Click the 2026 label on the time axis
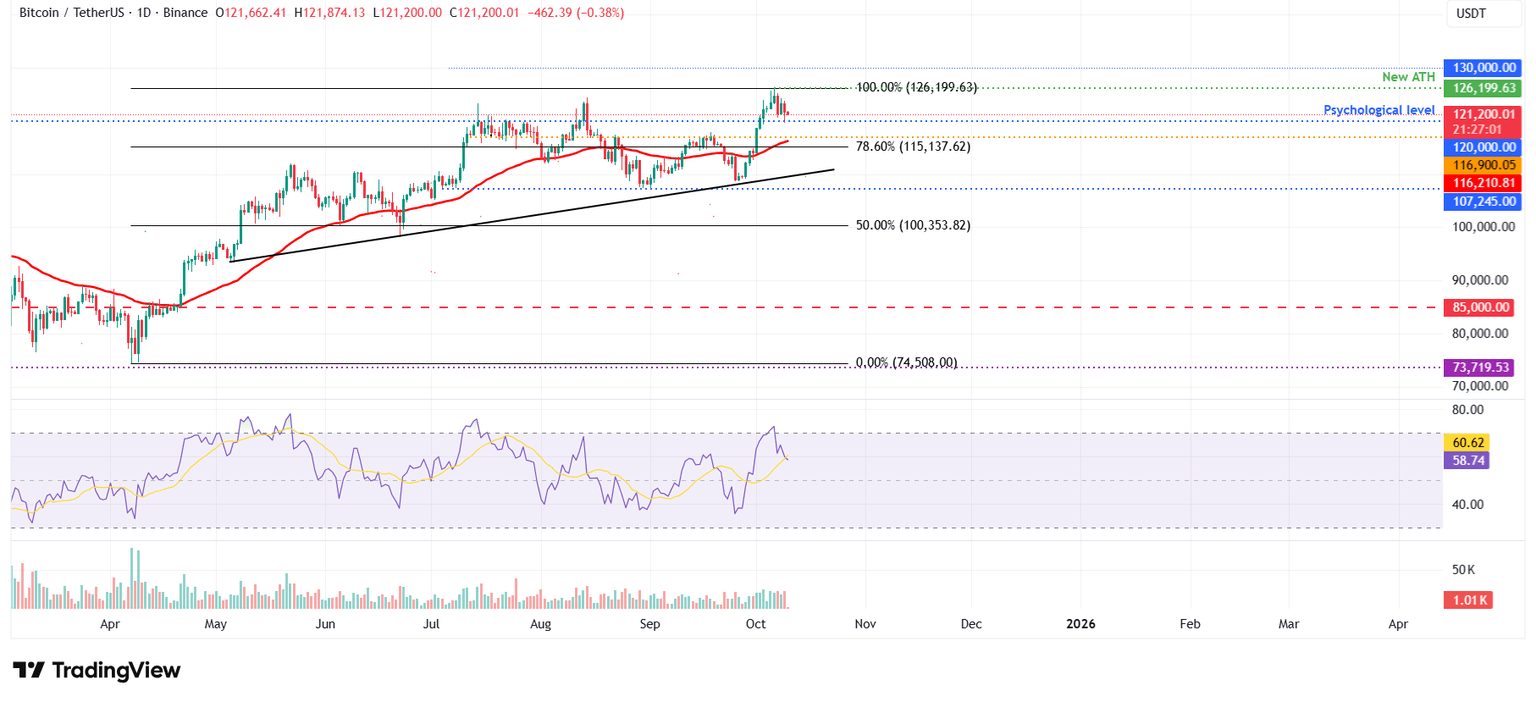Viewport: 1536px width, 702px height. [1079, 624]
